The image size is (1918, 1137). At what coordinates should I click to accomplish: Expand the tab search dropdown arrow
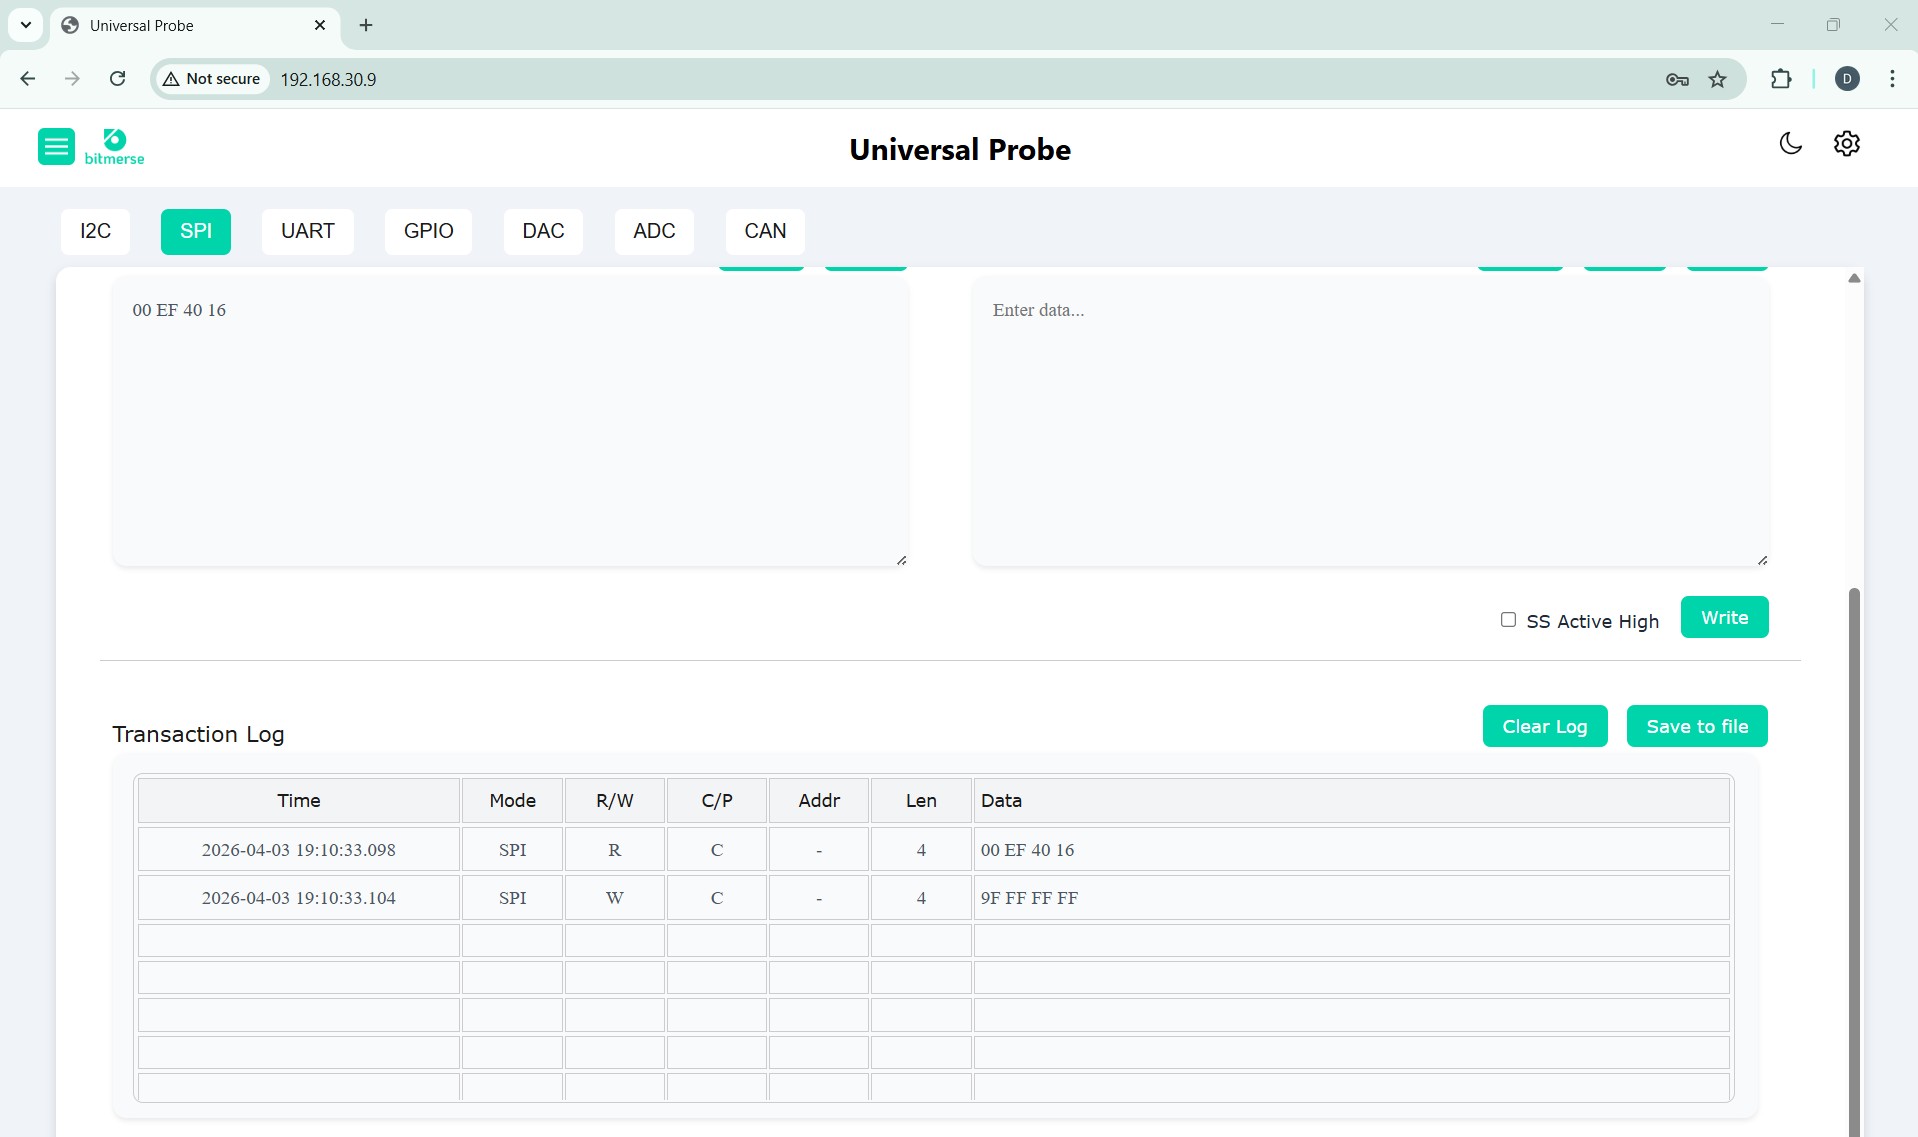coord(26,25)
